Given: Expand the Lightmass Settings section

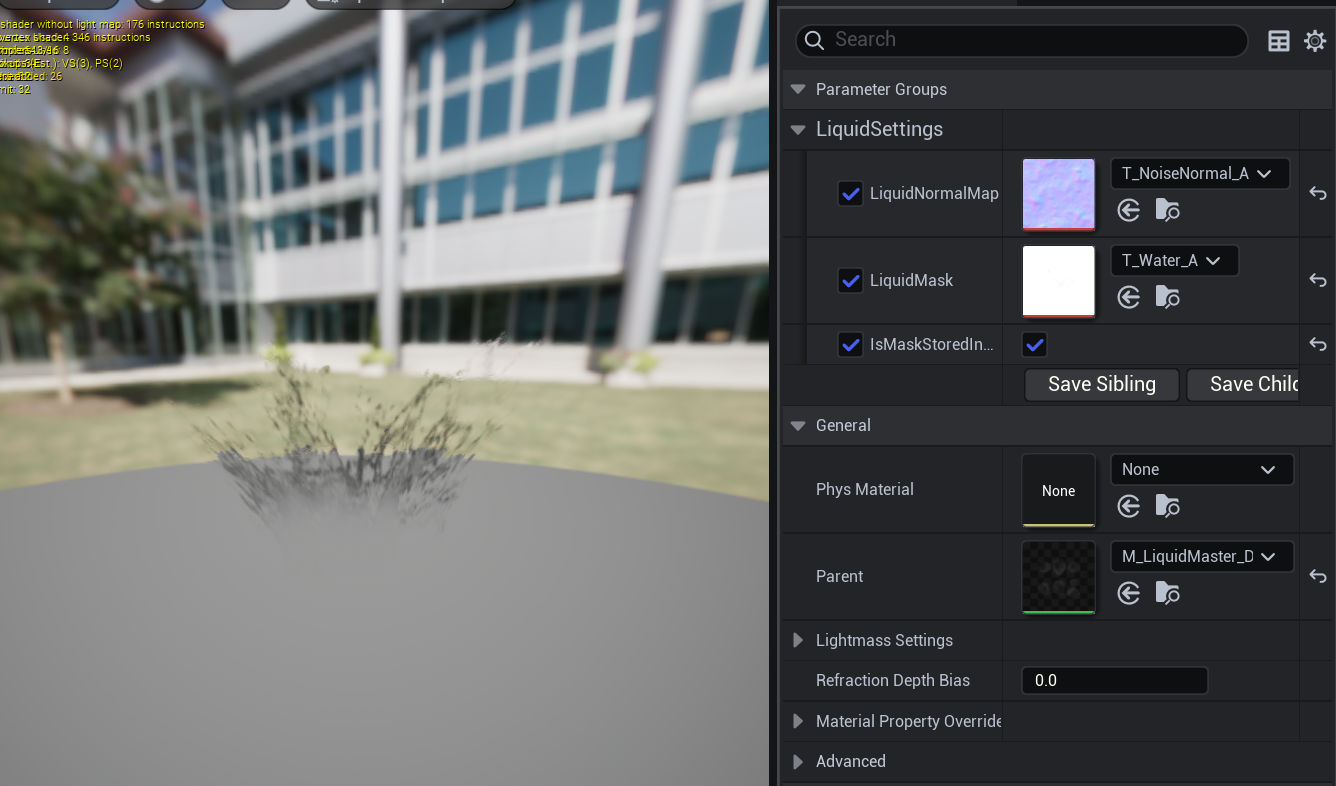Looking at the screenshot, I should 797,640.
